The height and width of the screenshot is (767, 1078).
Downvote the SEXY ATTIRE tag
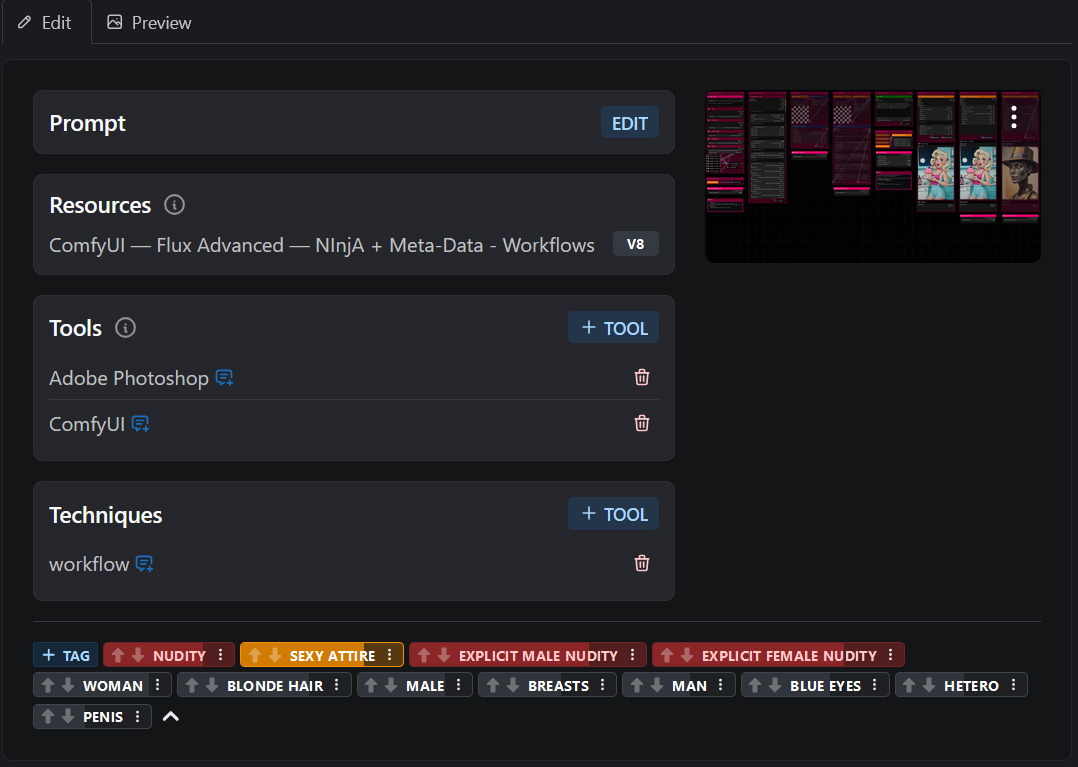[275, 656]
